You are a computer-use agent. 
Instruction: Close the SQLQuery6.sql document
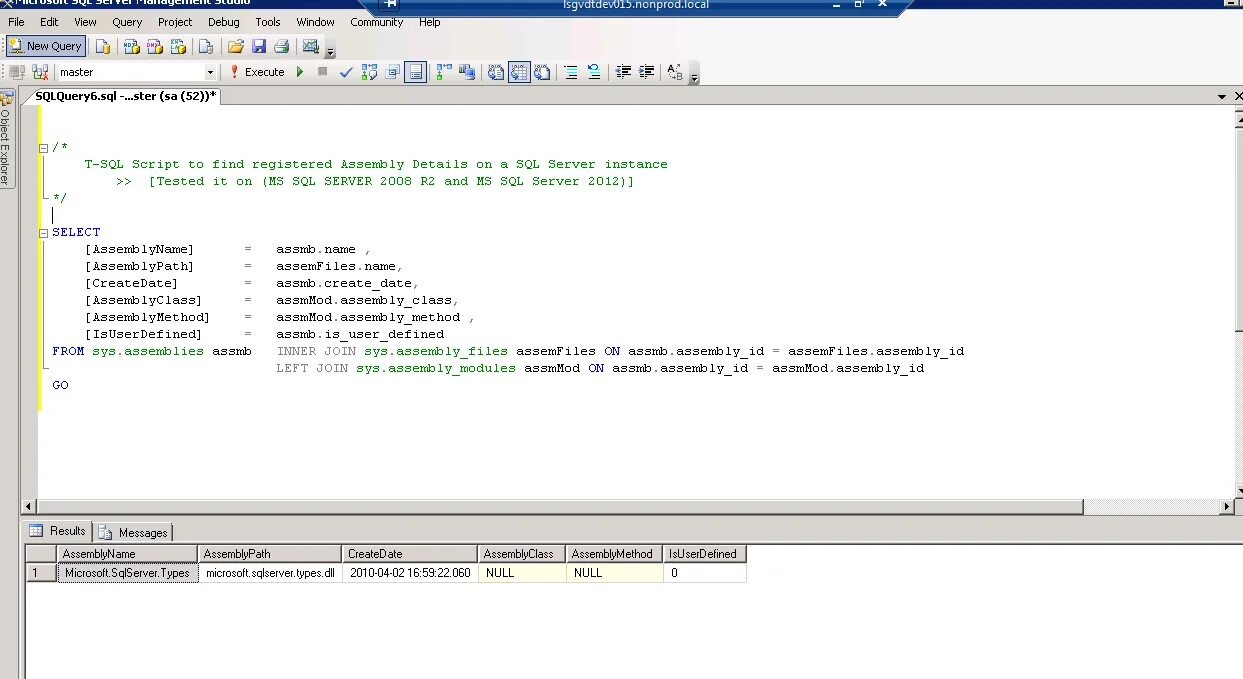pos(1237,97)
